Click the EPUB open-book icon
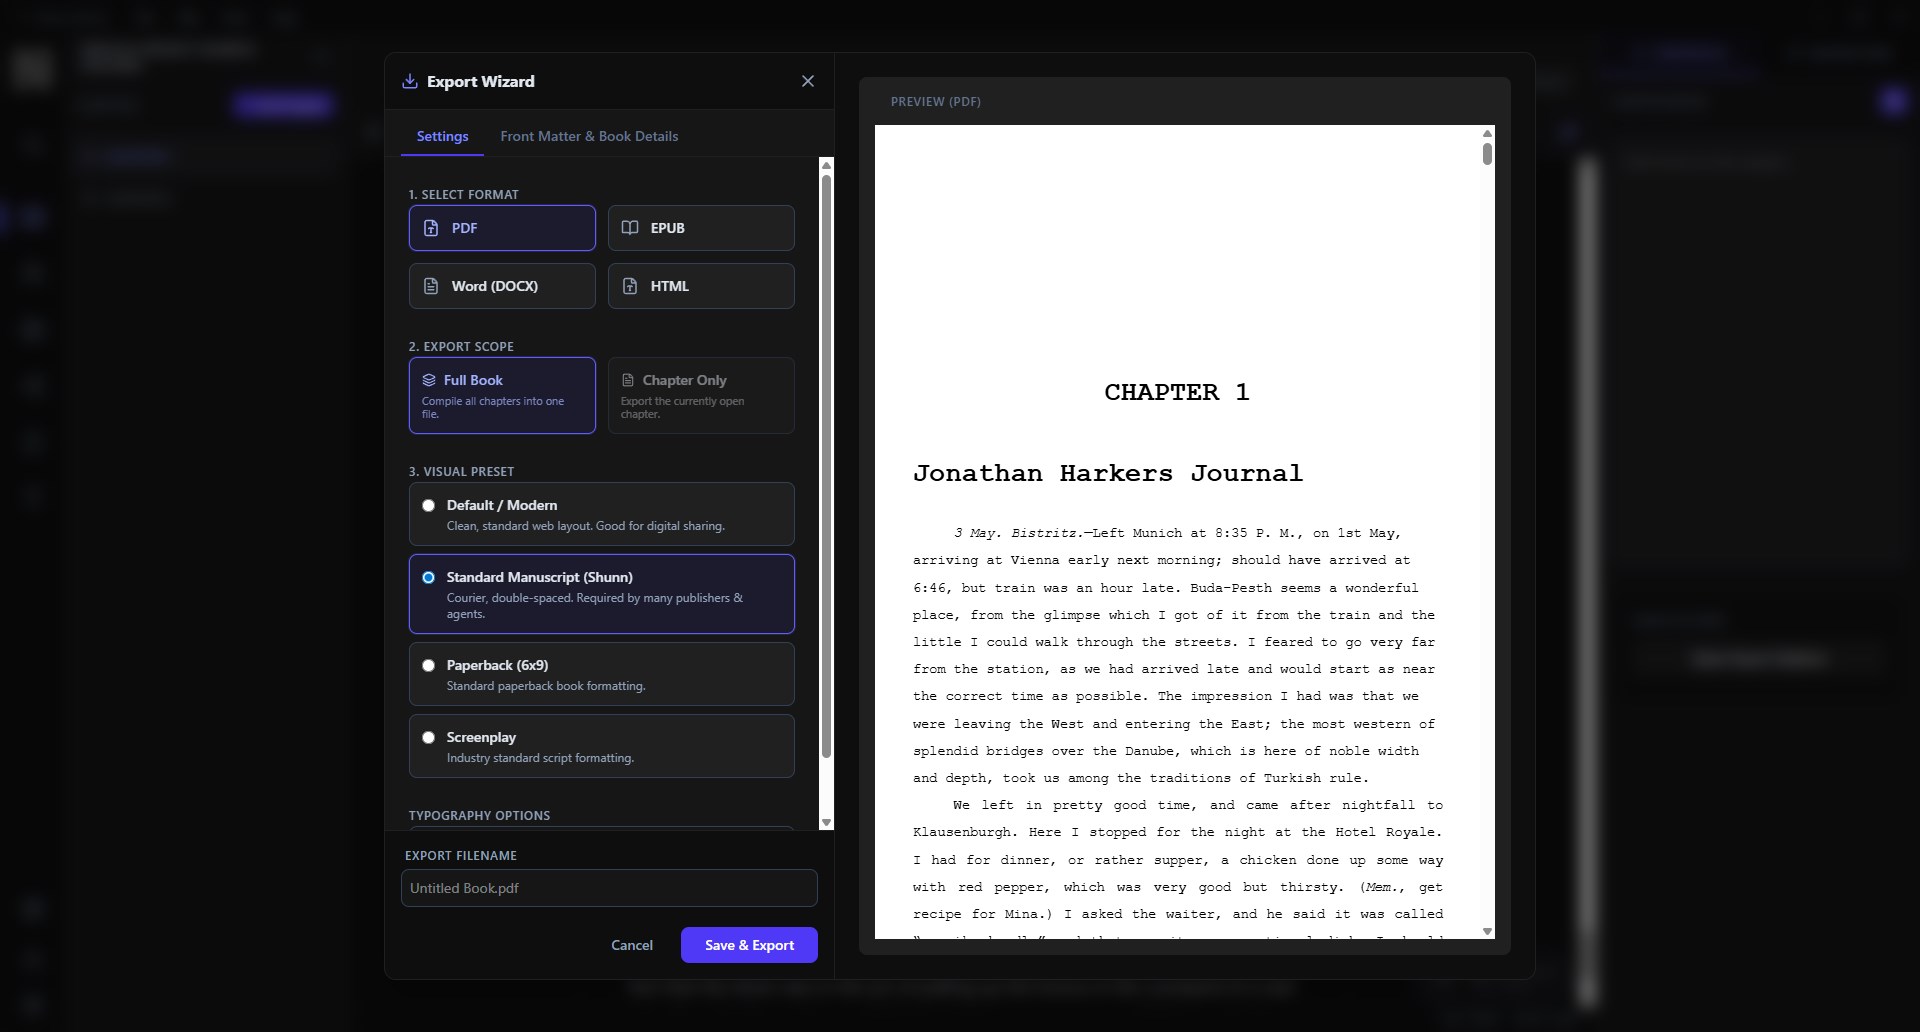The height and width of the screenshot is (1032, 1920). click(x=630, y=228)
